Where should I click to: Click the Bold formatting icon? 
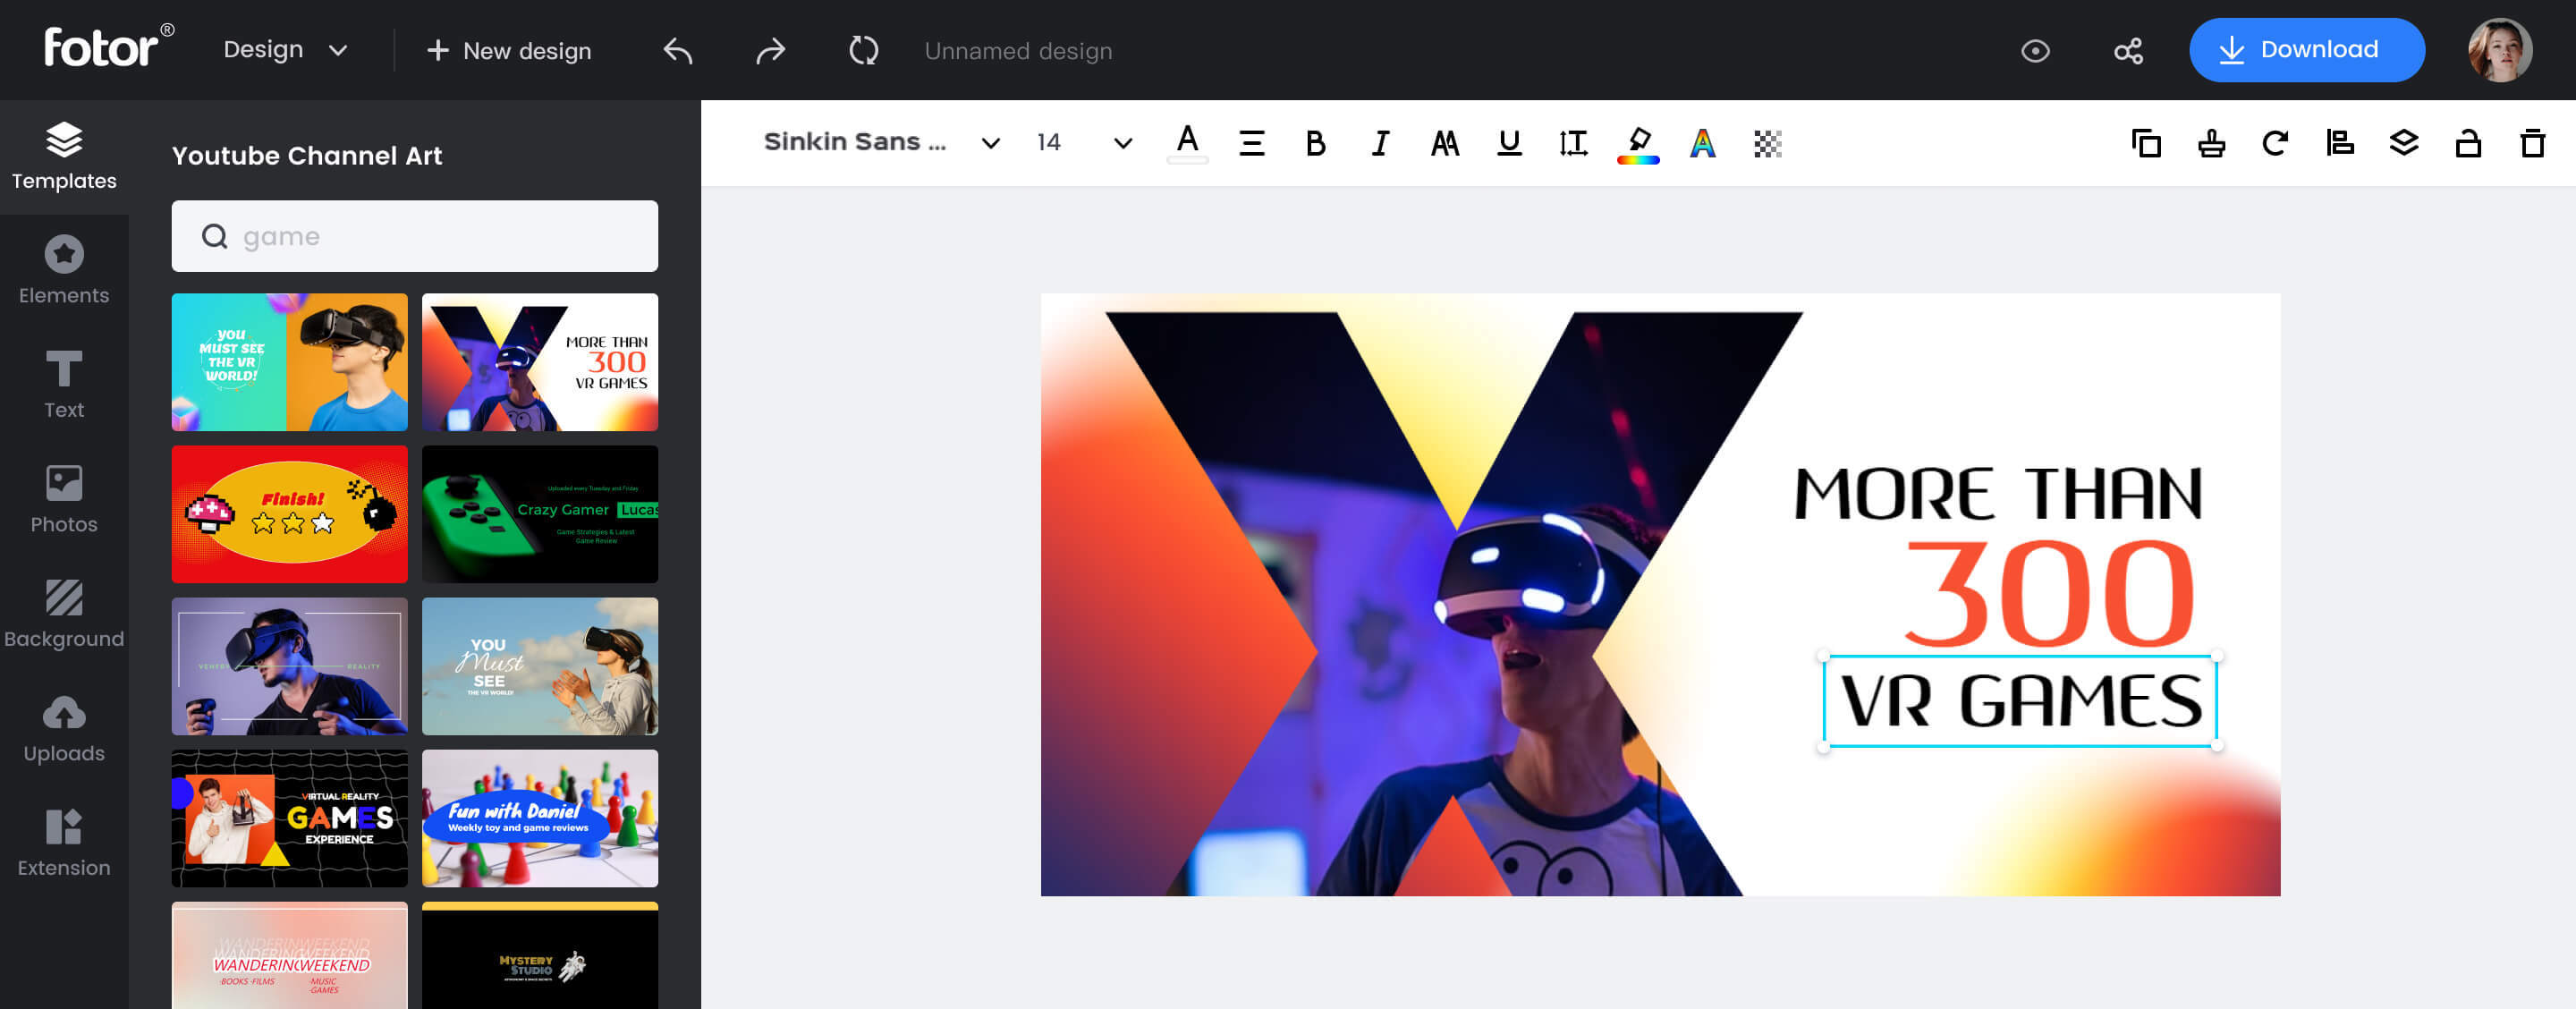tap(1314, 143)
